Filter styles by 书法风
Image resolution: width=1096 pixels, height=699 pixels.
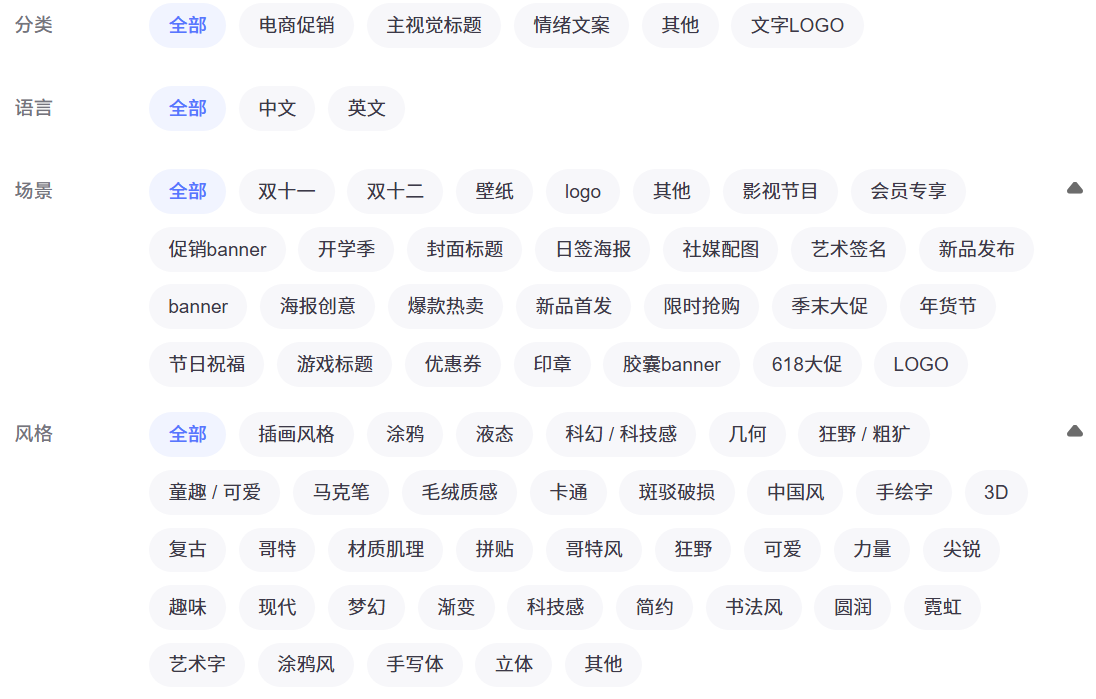(754, 607)
